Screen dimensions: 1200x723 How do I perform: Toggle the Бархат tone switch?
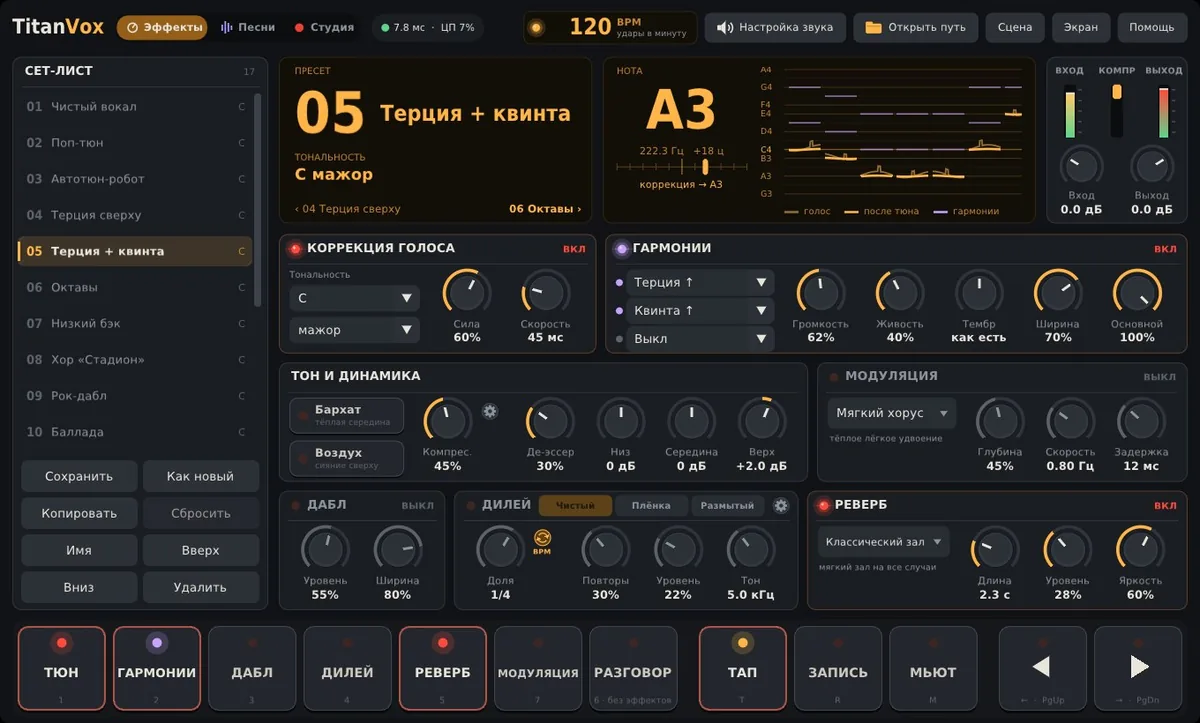(347, 415)
